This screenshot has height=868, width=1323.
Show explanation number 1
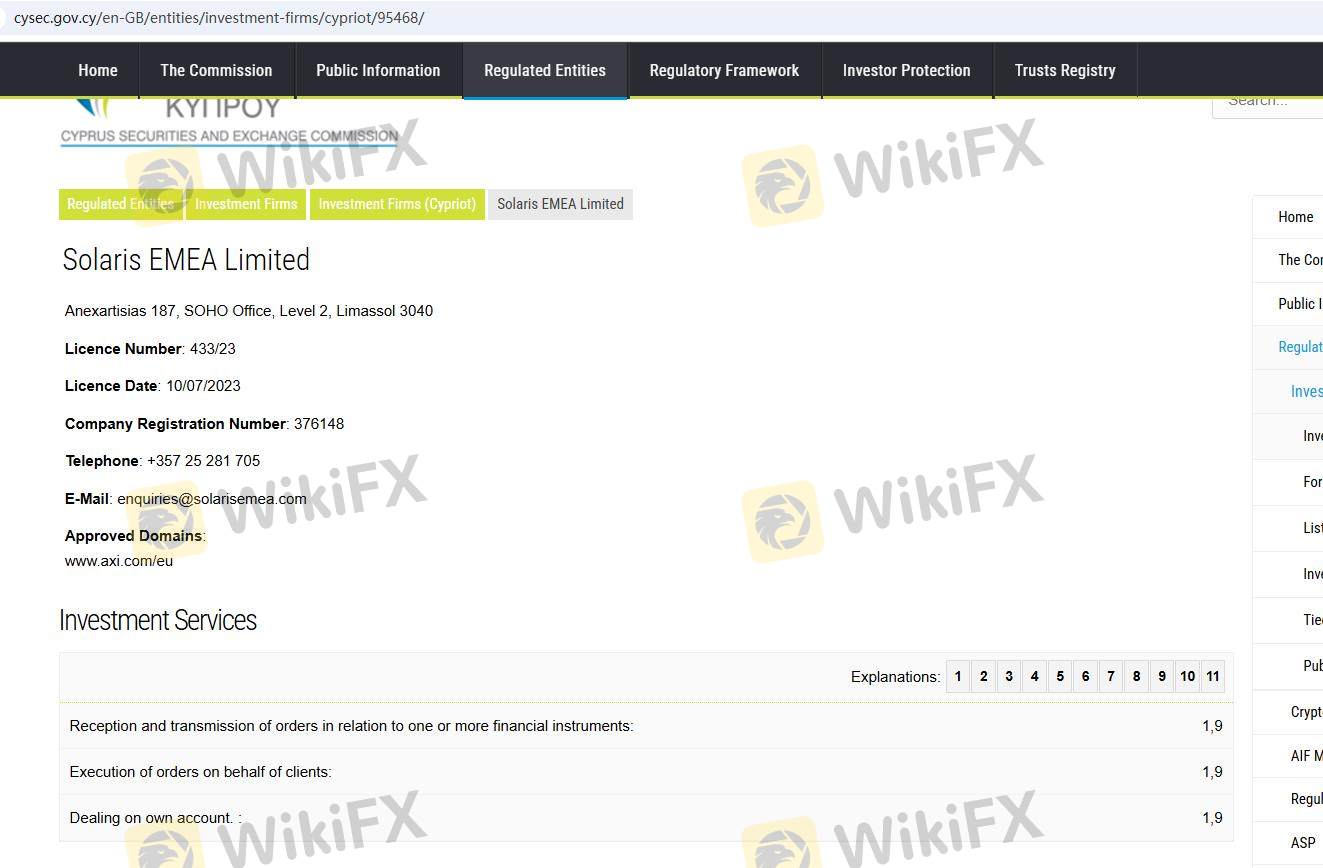(958, 677)
